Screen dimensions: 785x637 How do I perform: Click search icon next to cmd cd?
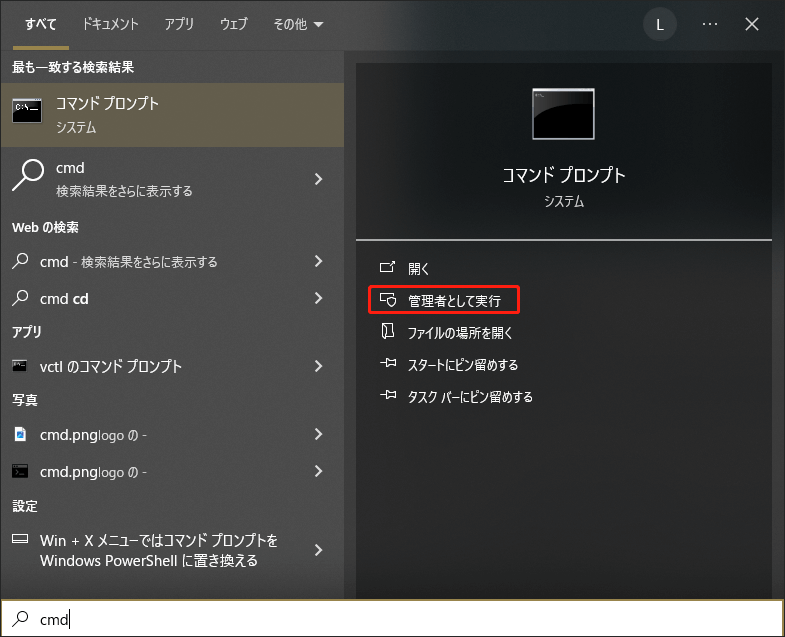(x=20, y=298)
